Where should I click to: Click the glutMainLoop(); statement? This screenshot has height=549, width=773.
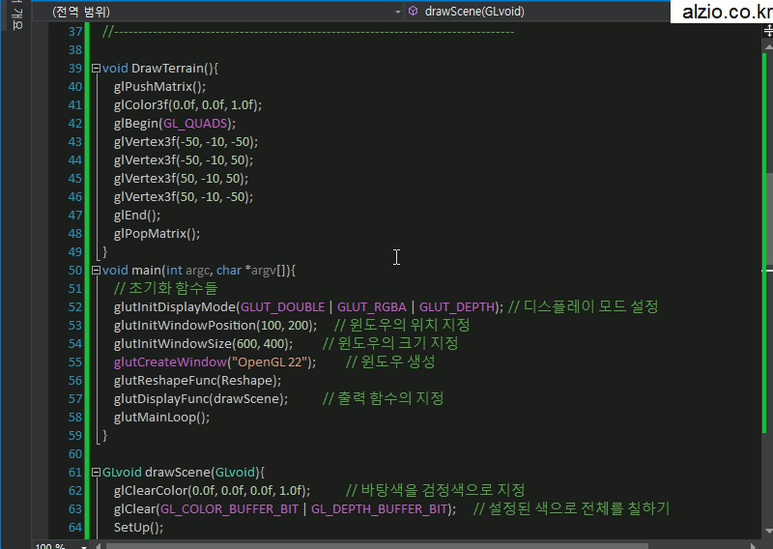(162, 417)
